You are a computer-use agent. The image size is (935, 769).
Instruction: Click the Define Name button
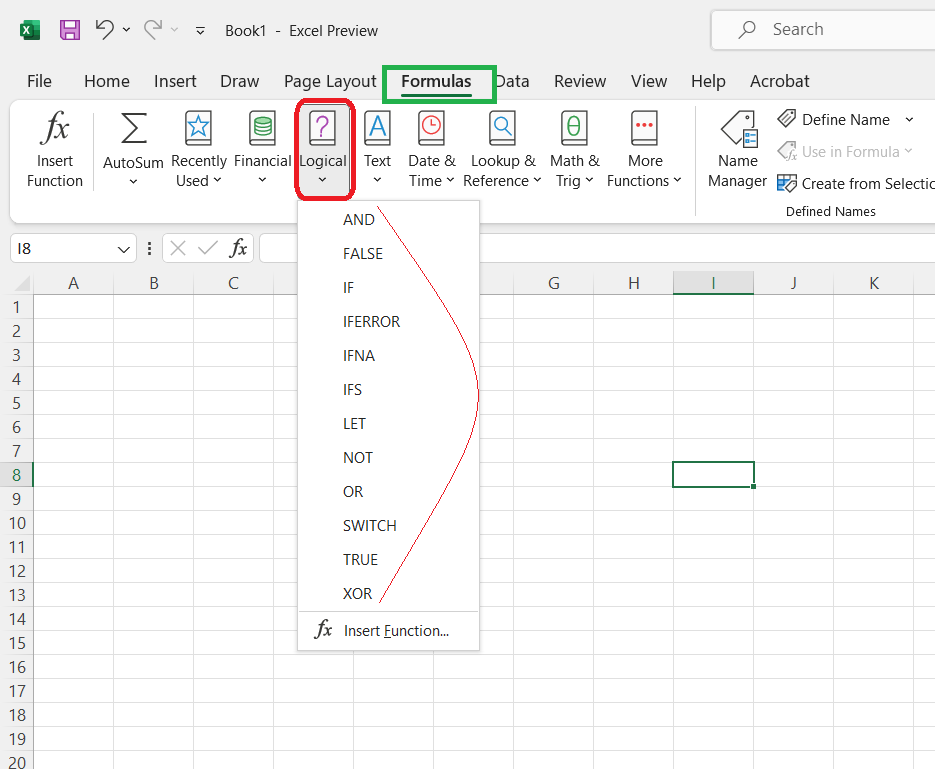click(x=834, y=119)
